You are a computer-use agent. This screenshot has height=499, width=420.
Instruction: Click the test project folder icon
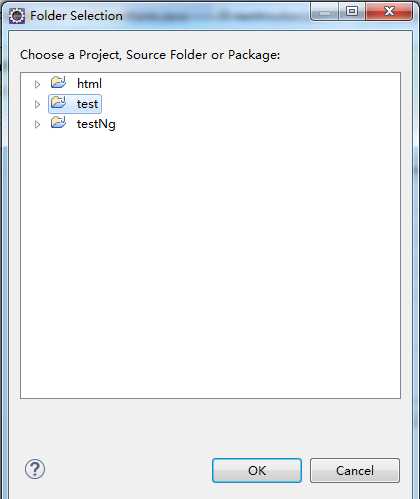tap(59, 102)
